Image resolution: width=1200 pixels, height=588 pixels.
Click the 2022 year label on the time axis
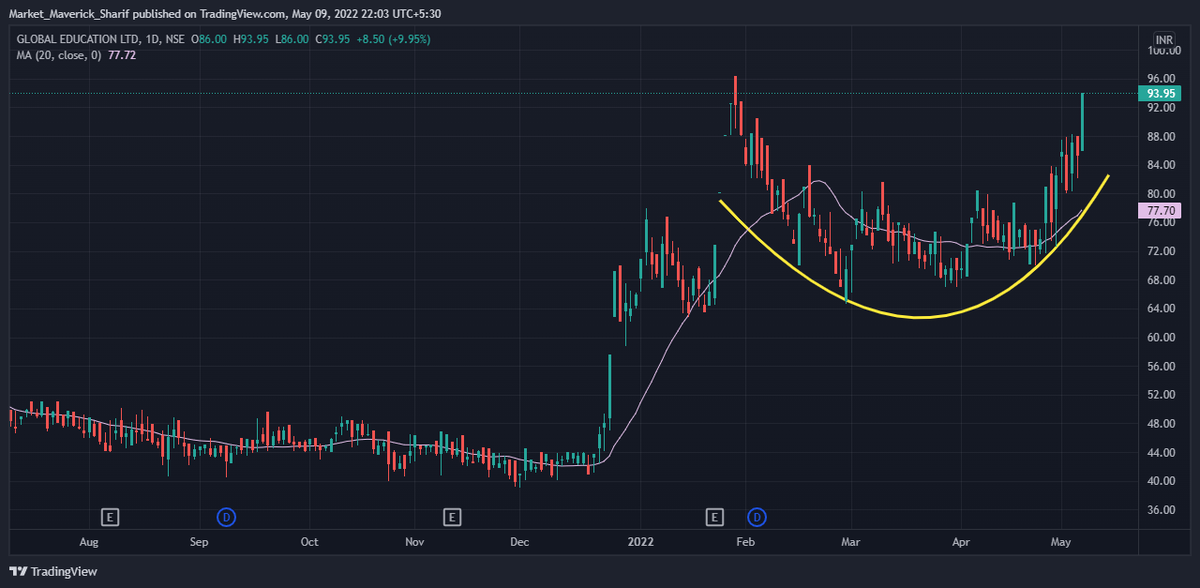click(640, 542)
